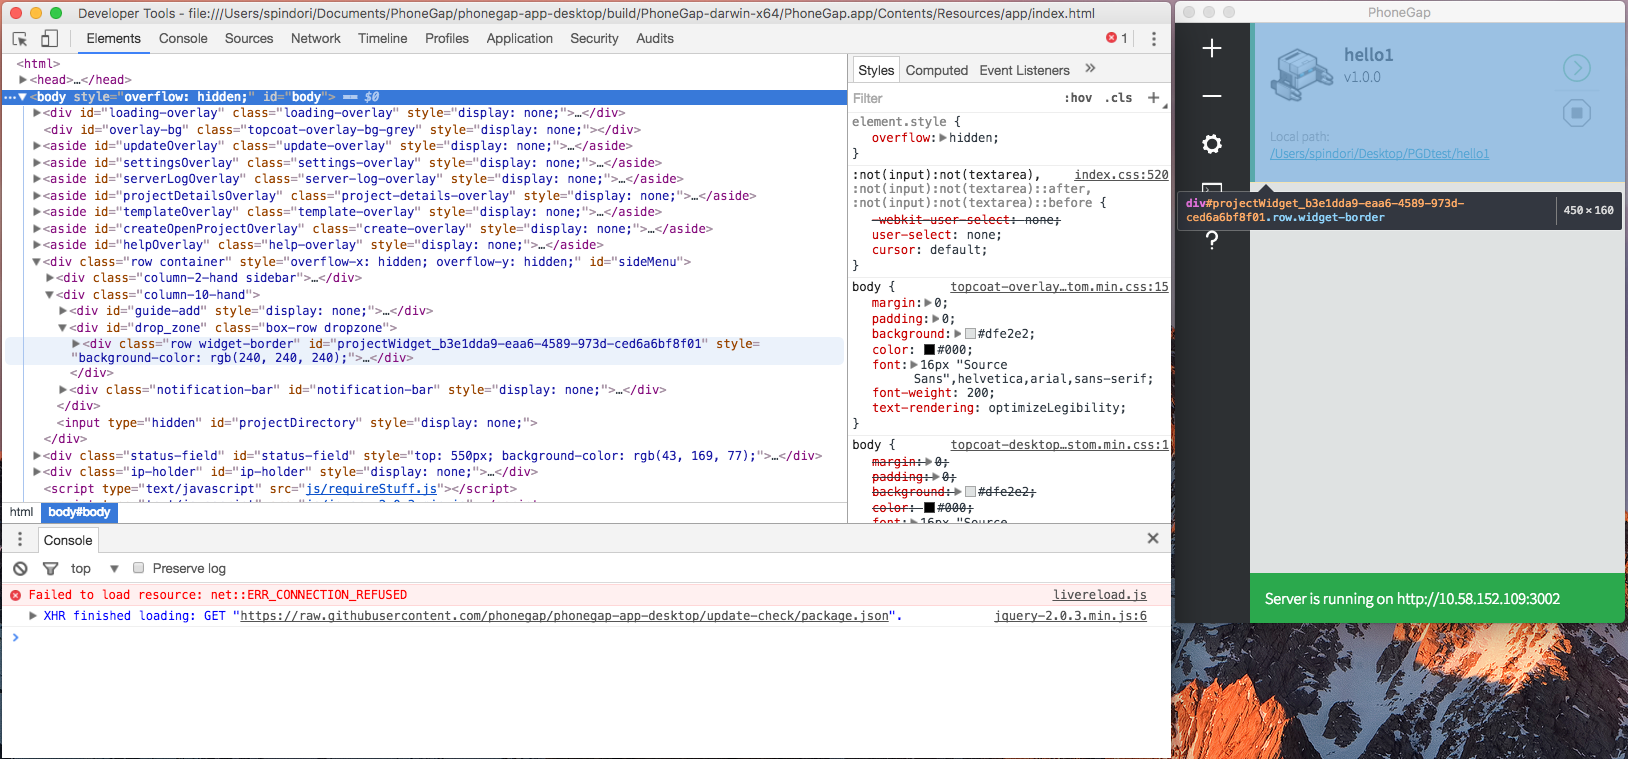The height and width of the screenshot is (759, 1628).
Task: Open the Timeline tab
Action: pos(383,38)
